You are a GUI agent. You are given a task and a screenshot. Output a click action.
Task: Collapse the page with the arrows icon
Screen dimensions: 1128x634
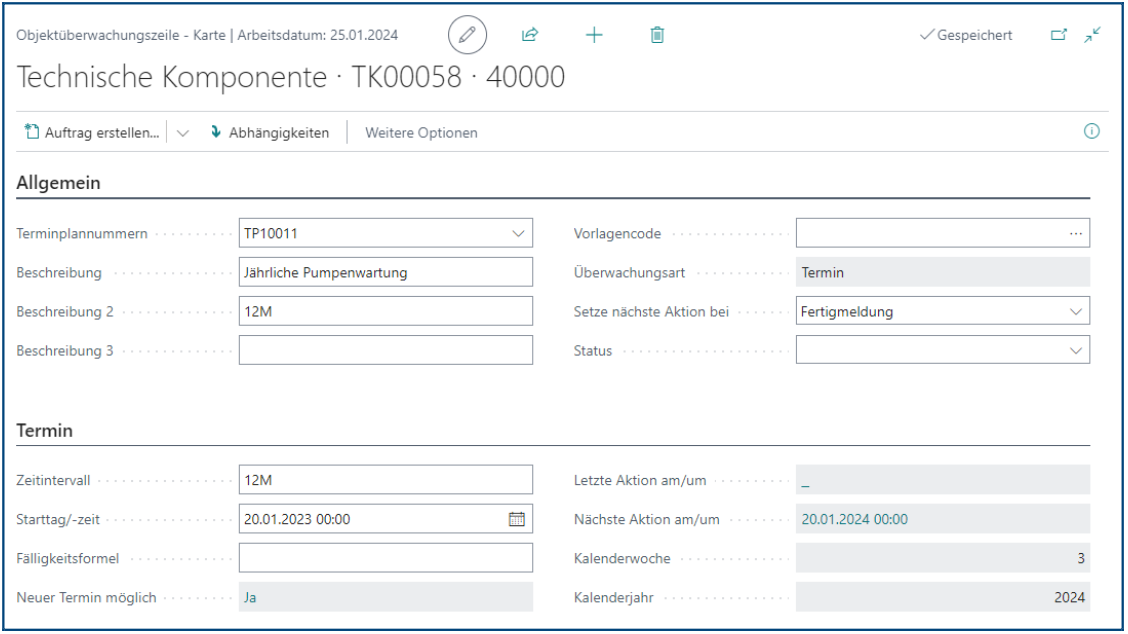(1092, 35)
